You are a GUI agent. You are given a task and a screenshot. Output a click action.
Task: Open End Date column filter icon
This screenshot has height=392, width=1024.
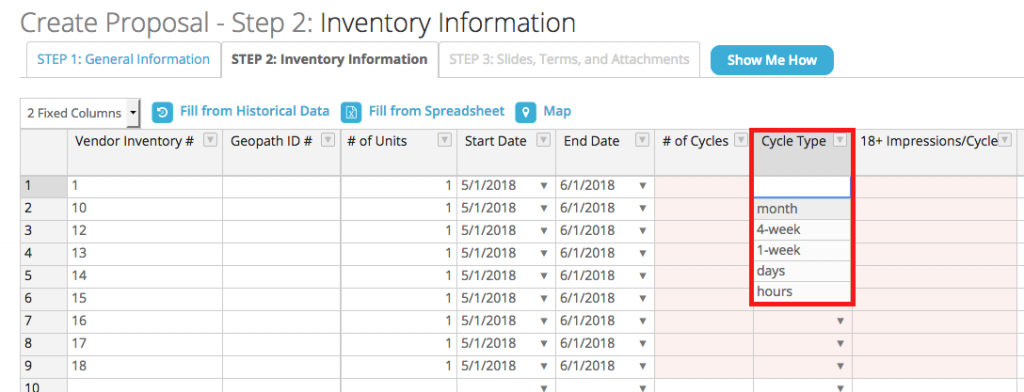point(643,140)
